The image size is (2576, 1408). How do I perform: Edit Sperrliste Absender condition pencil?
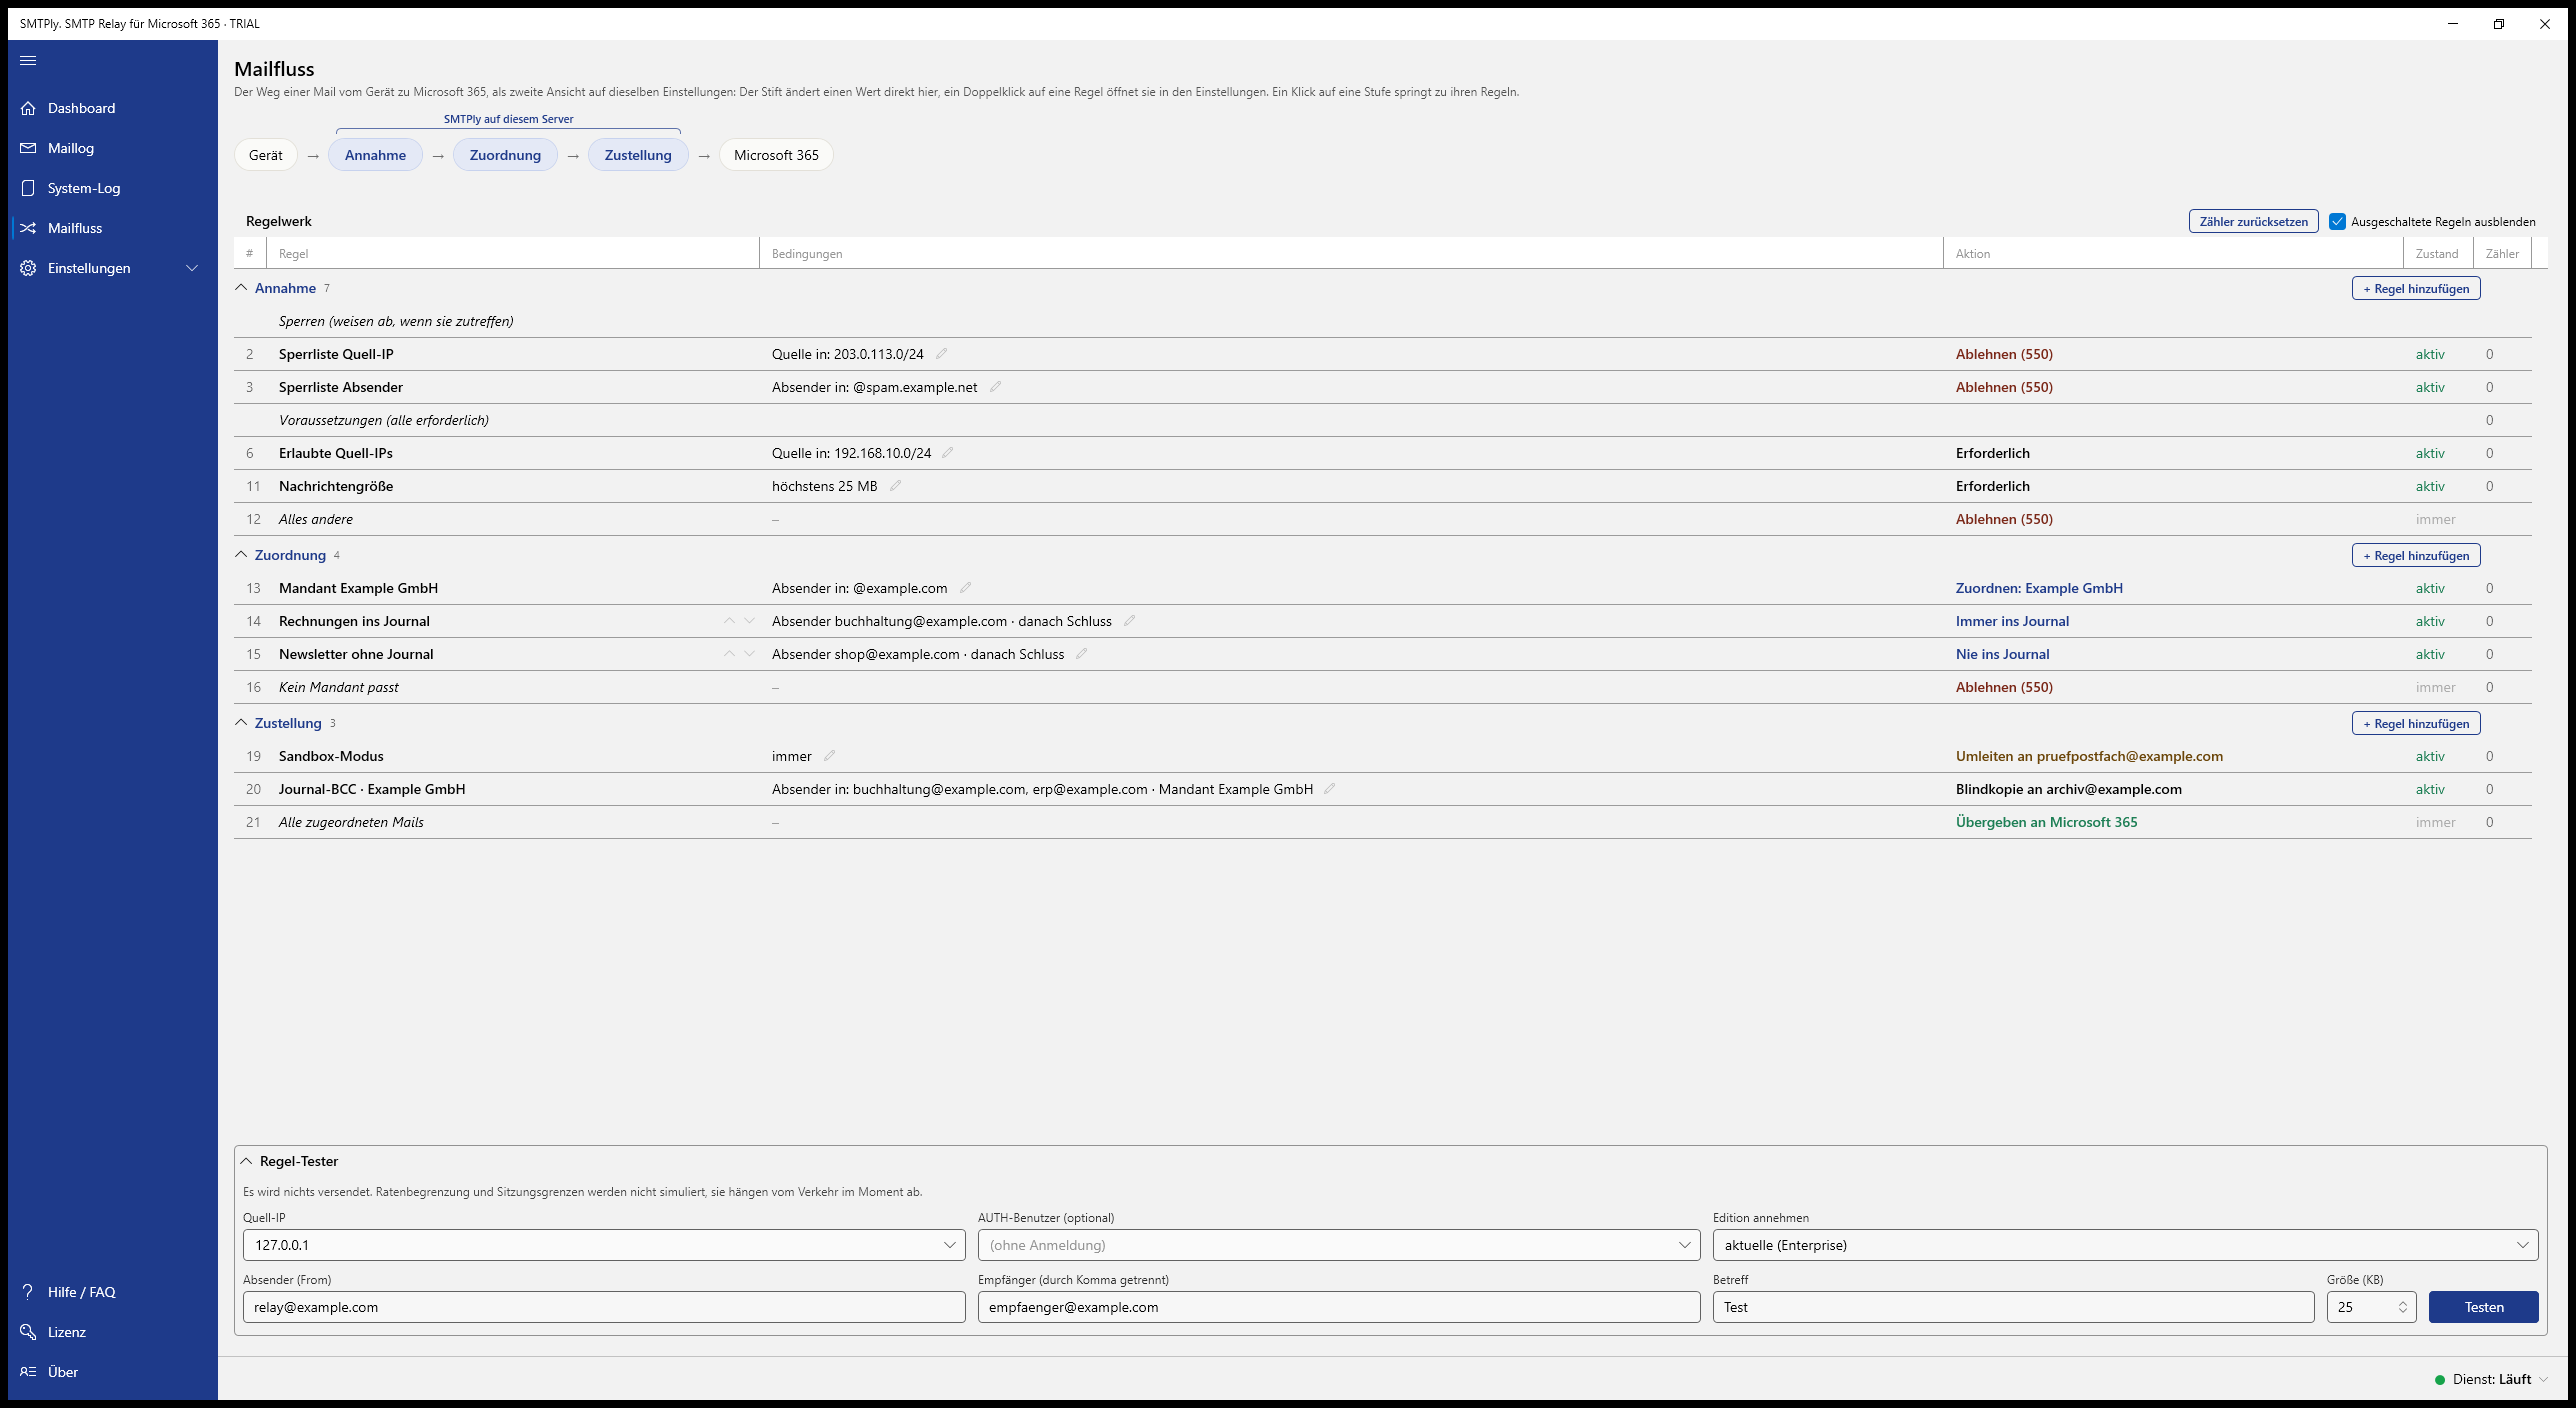click(995, 386)
